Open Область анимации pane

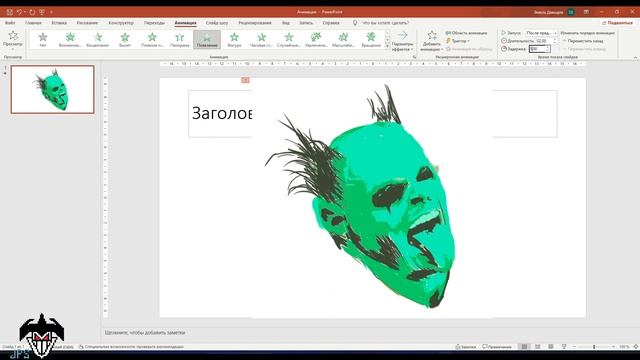(x=466, y=33)
